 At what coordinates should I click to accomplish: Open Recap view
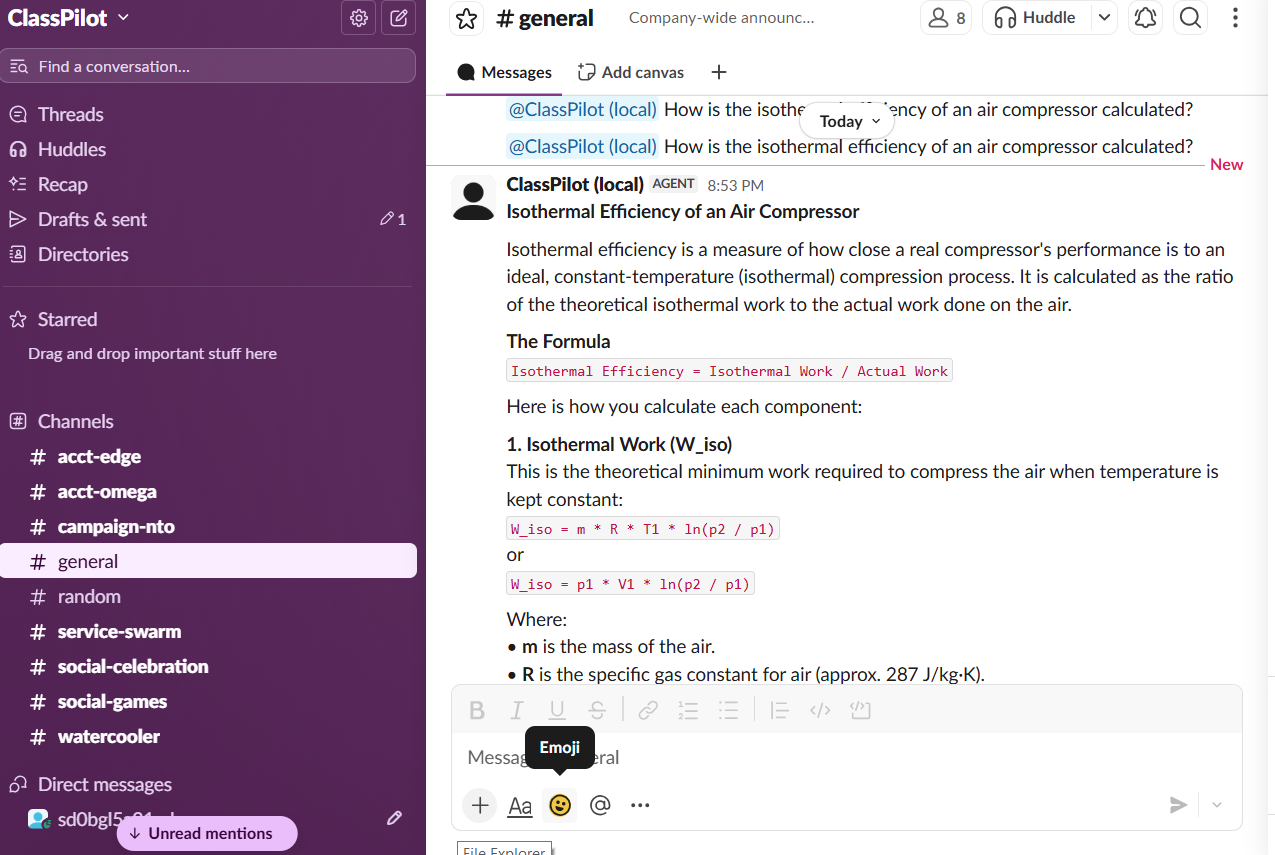(x=208, y=184)
